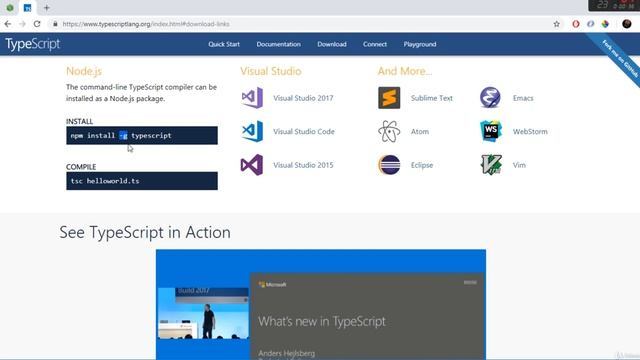Open the Vim text link

click(x=519, y=165)
